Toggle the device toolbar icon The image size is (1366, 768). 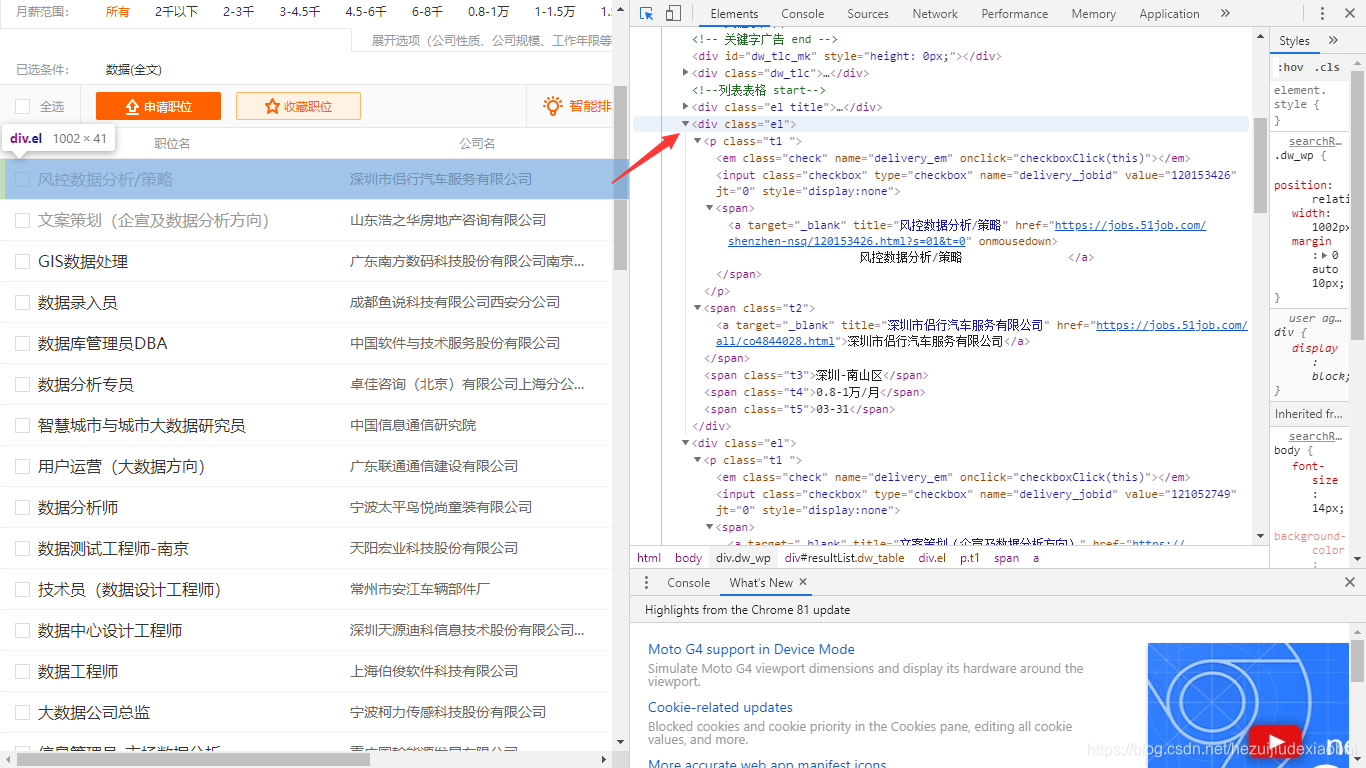[x=673, y=14]
